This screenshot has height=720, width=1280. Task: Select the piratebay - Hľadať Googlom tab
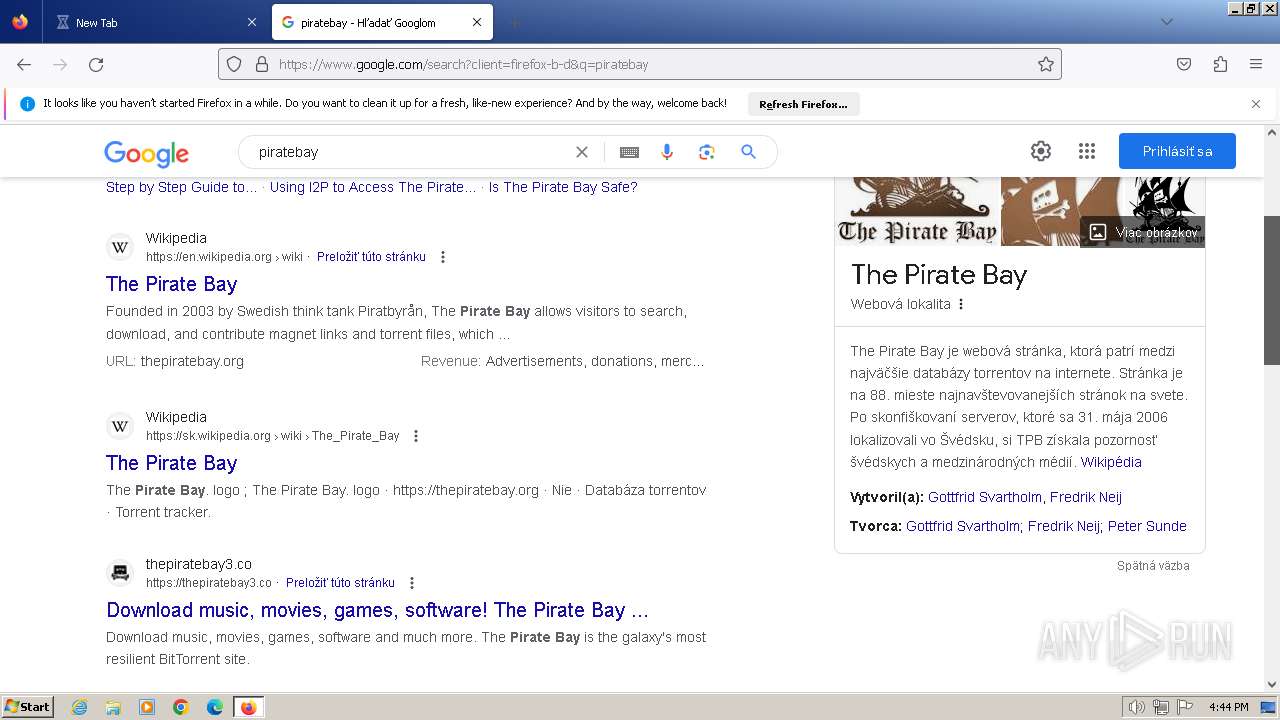tap(382, 22)
